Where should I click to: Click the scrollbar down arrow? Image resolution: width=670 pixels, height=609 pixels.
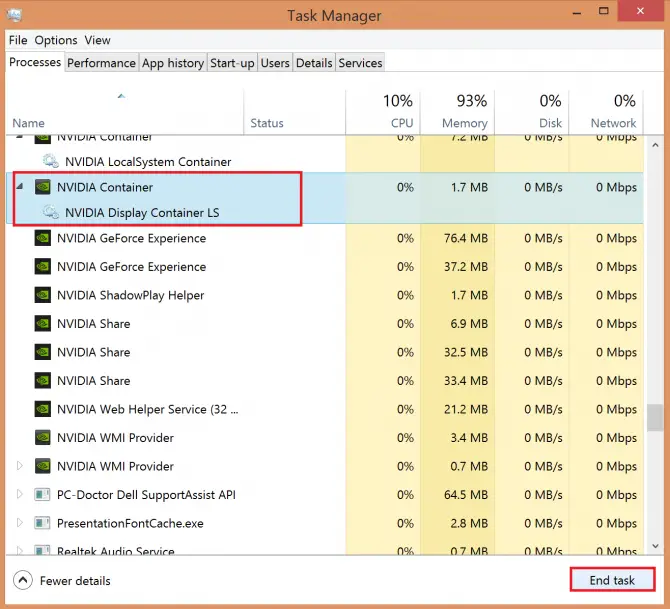(x=655, y=546)
